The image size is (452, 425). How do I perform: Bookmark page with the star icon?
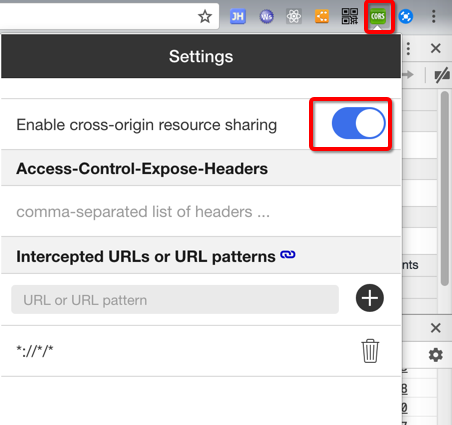205,16
